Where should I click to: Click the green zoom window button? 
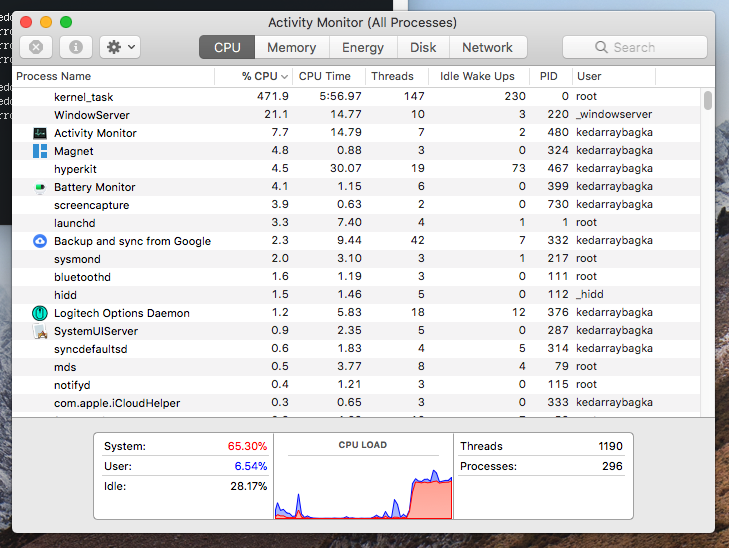point(66,22)
